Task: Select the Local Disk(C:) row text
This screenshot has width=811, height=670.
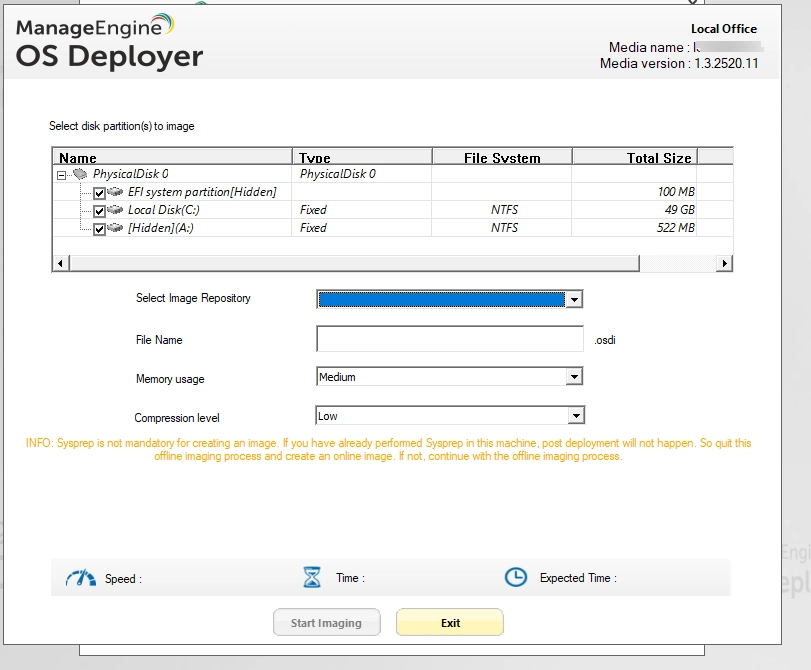Action: pyautogui.click(x=163, y=210)
